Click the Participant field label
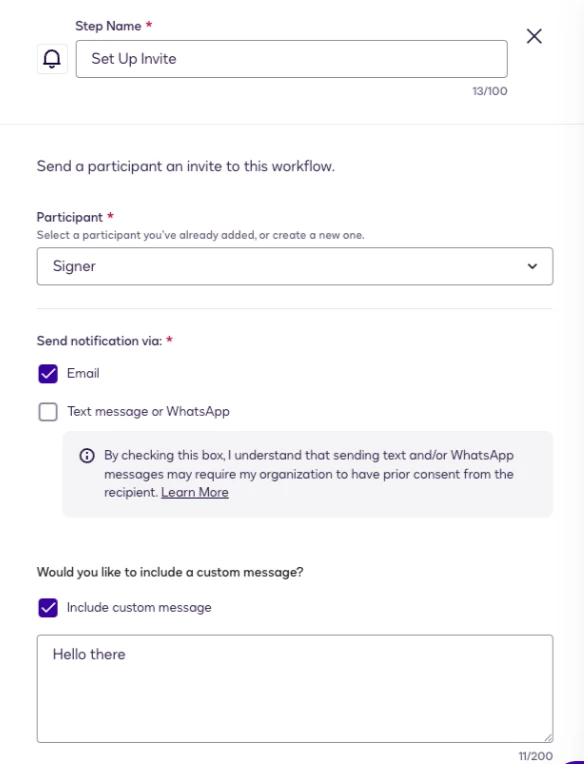Image resolution: width=584 pixels, height=764 pixels. [70, 217]
